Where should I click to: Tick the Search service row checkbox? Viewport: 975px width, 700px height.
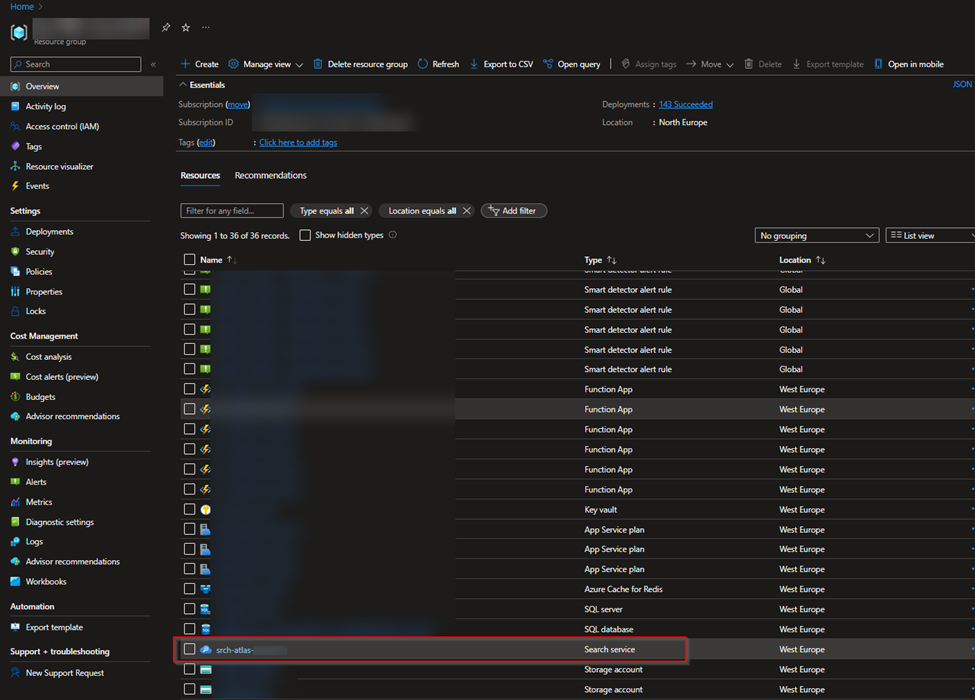[x=189, y=650]
